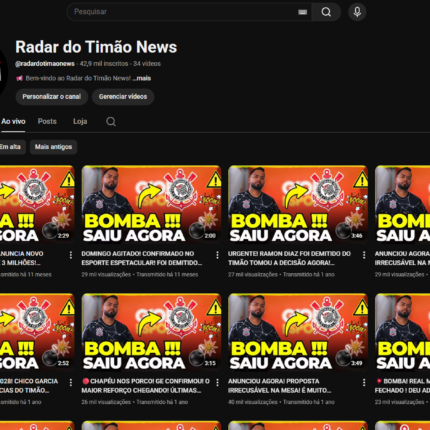Open the URGENTE RAMON DIAZ video thumbnail
This screenshot has width=430, height=430.
pyautogui.click(x=298, y=204)
